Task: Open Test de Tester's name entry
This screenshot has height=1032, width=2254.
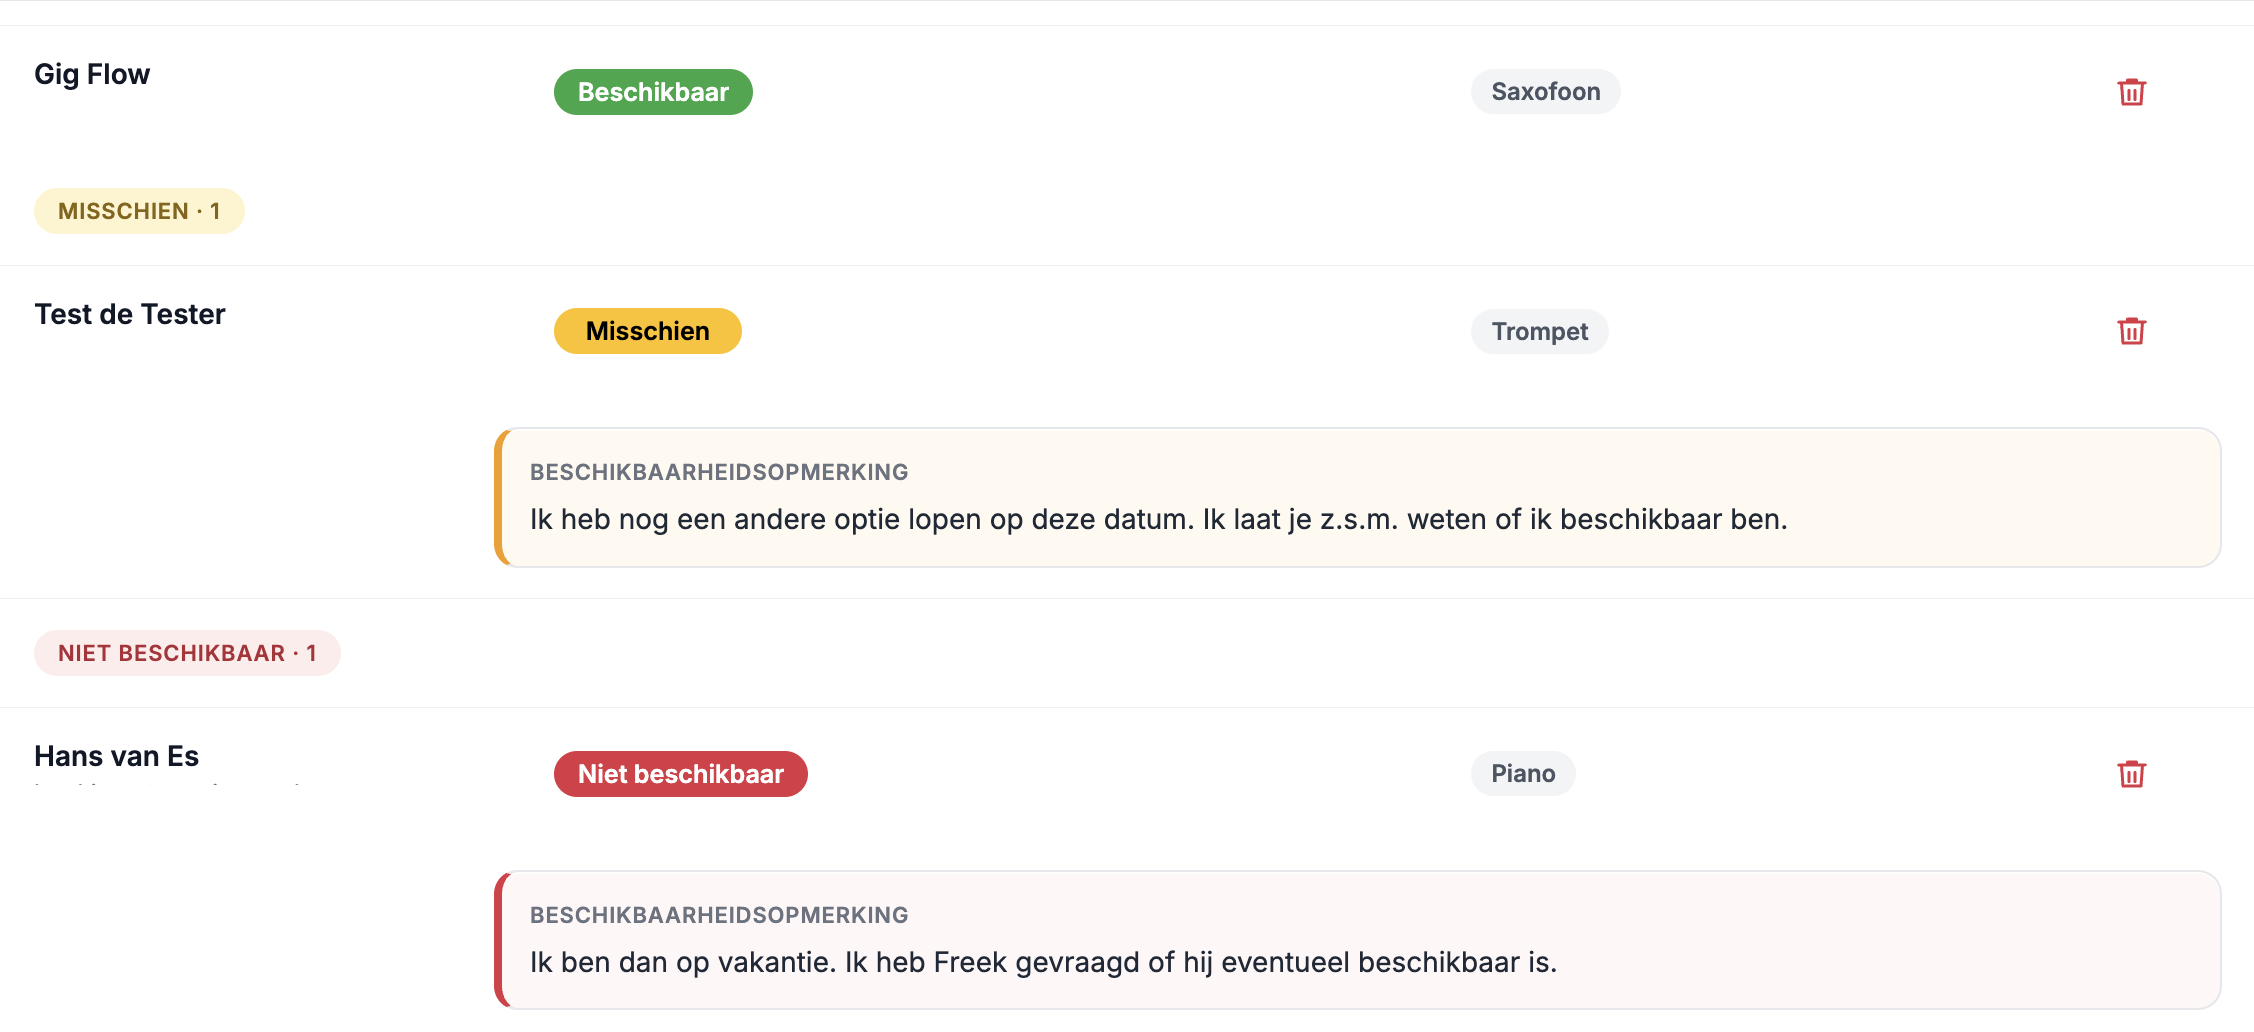Action: pyautogui.click(x=130, y=314)
